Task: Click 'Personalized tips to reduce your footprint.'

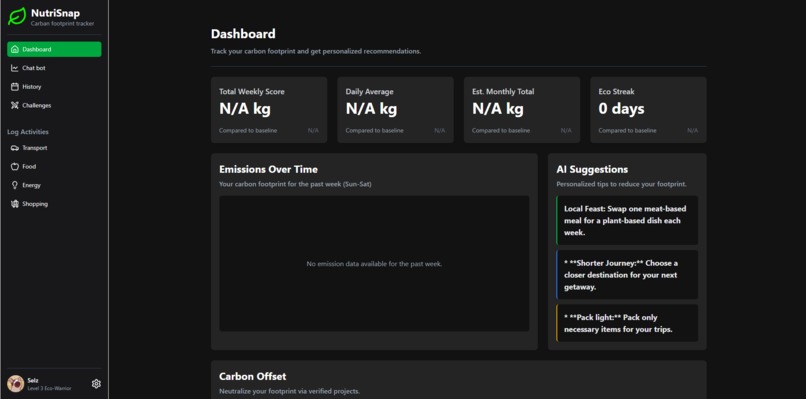Action: tap(621, 184)
